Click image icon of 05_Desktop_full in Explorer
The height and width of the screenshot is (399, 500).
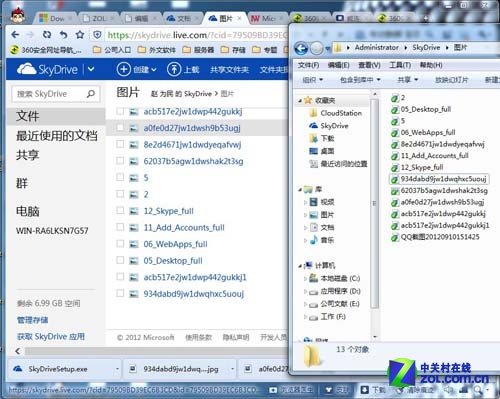click(395, 110)
